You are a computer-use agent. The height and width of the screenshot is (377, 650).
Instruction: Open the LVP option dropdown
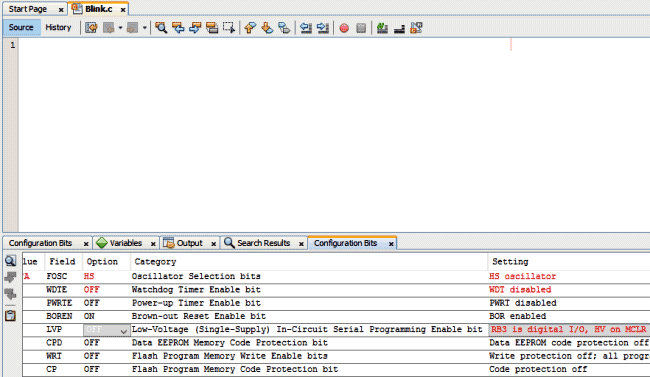click(123, 331)
